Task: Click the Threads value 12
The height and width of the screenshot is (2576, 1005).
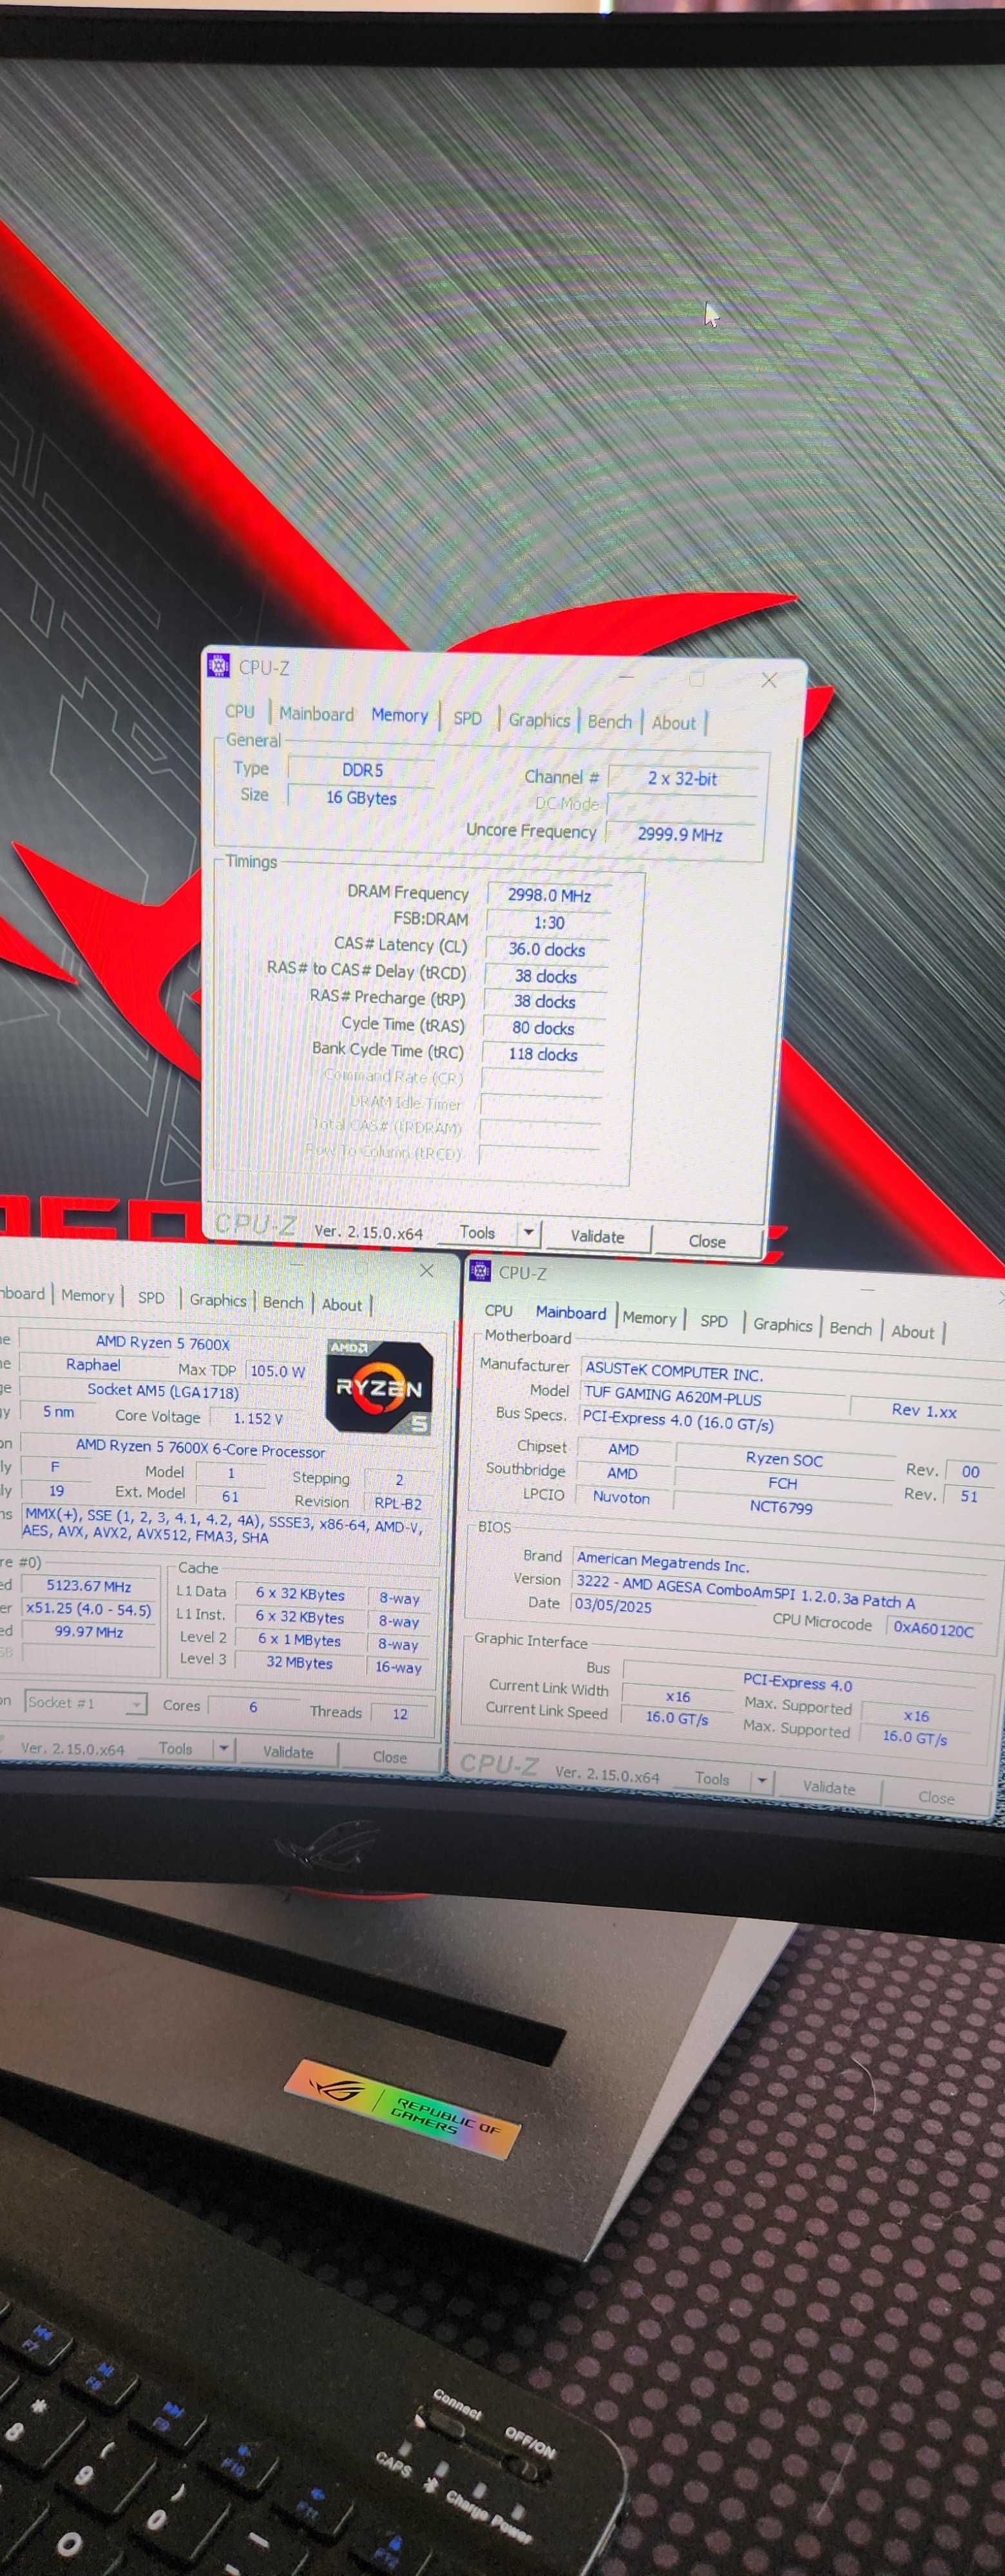Action: point(400,1713)
